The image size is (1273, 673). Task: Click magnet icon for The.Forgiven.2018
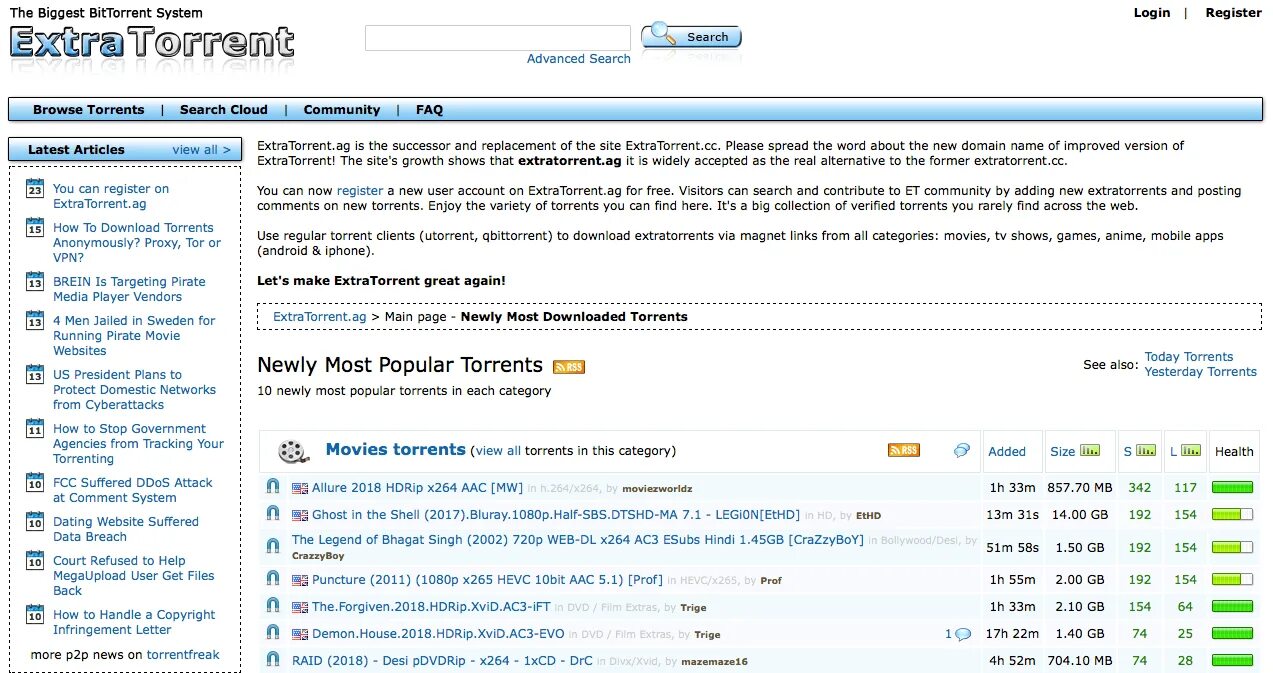coord(273,606)
